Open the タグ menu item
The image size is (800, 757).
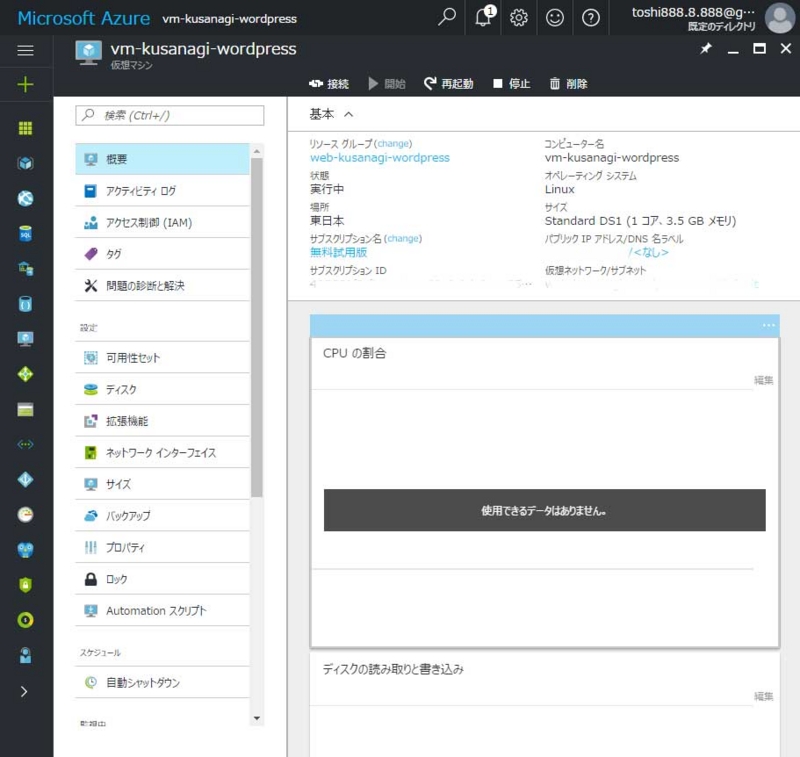(x=162, y=254)
